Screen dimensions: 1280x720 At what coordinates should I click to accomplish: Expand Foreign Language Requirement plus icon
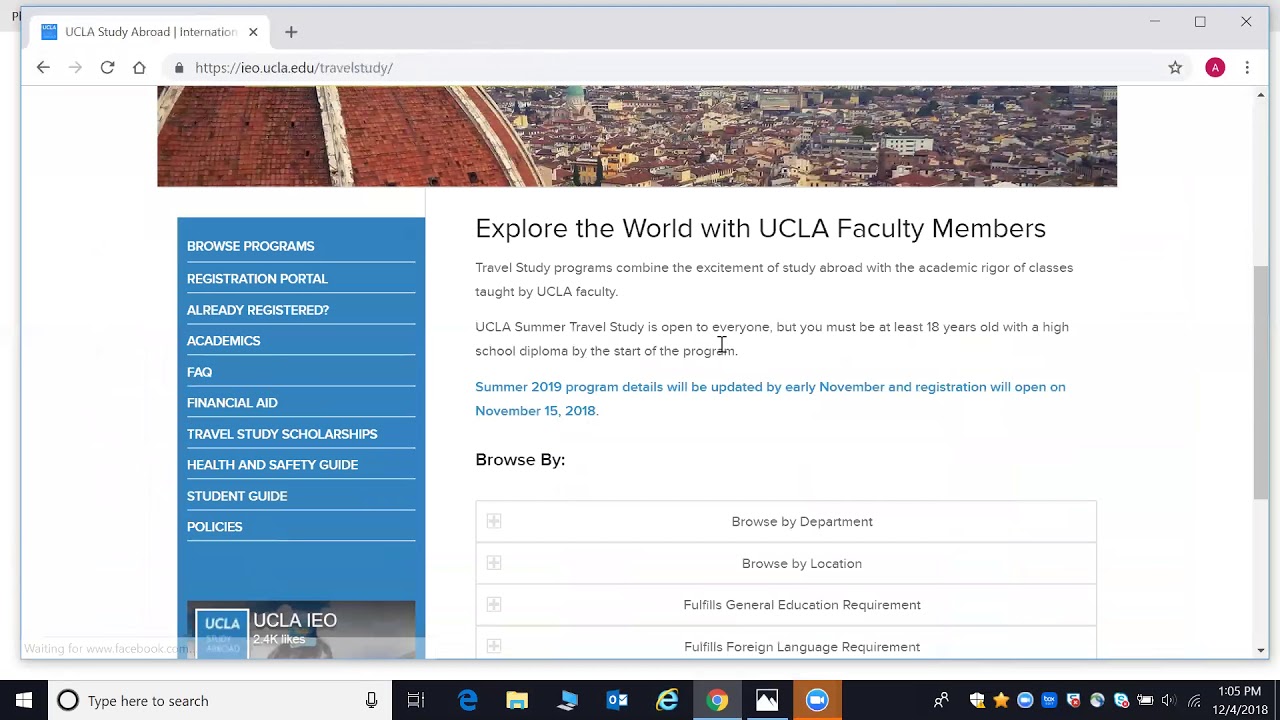[494, 646]
